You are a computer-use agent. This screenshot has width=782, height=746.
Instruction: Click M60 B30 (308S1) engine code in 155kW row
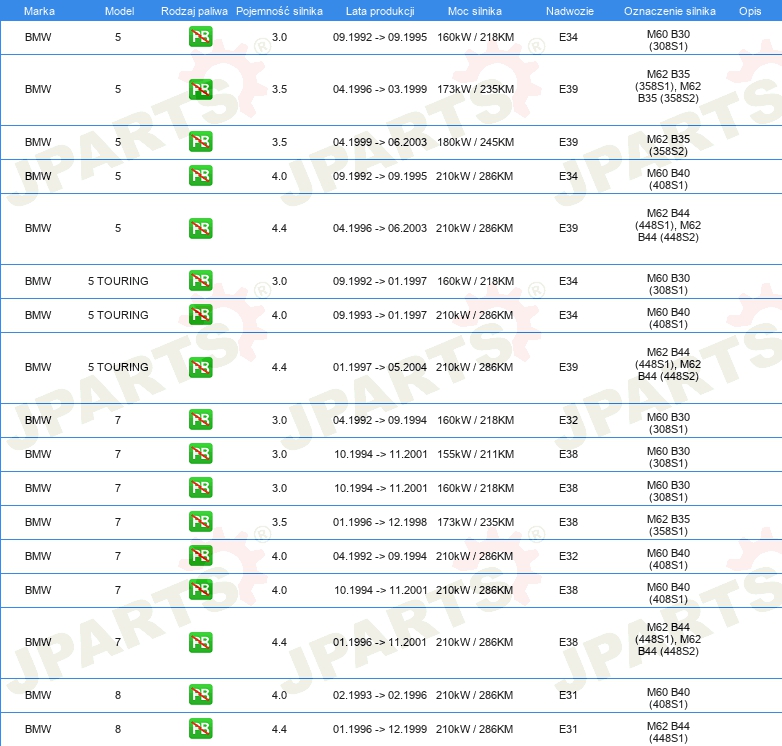[x=668, y=457]
